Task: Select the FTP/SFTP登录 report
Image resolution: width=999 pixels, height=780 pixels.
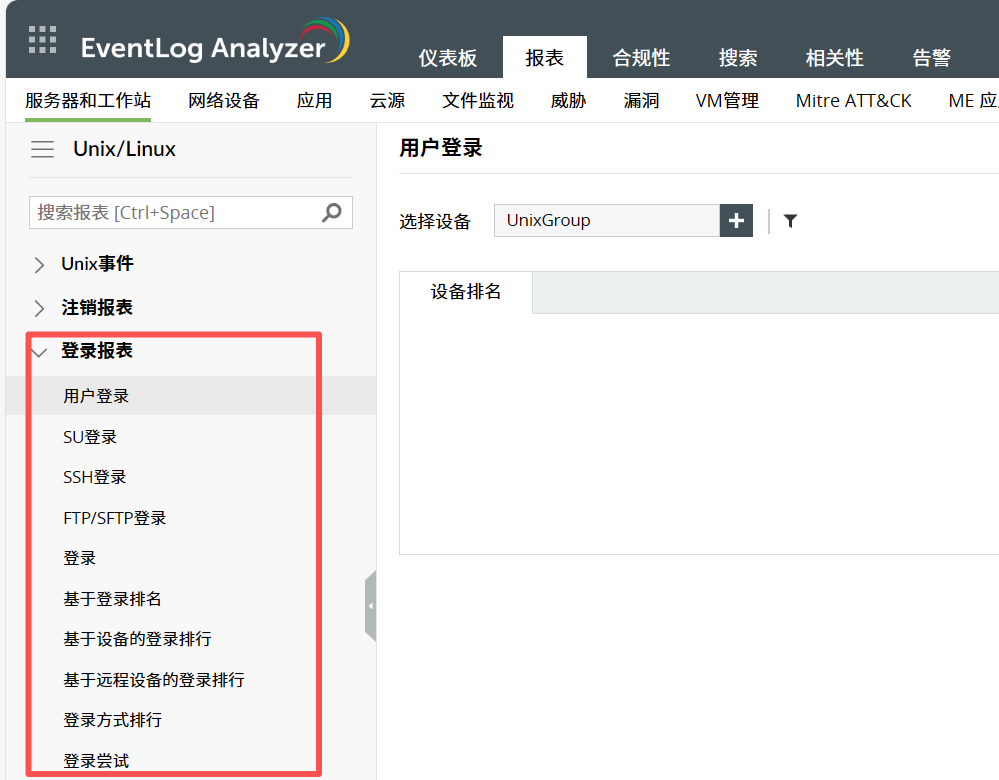Action: (x=115, y=518)
